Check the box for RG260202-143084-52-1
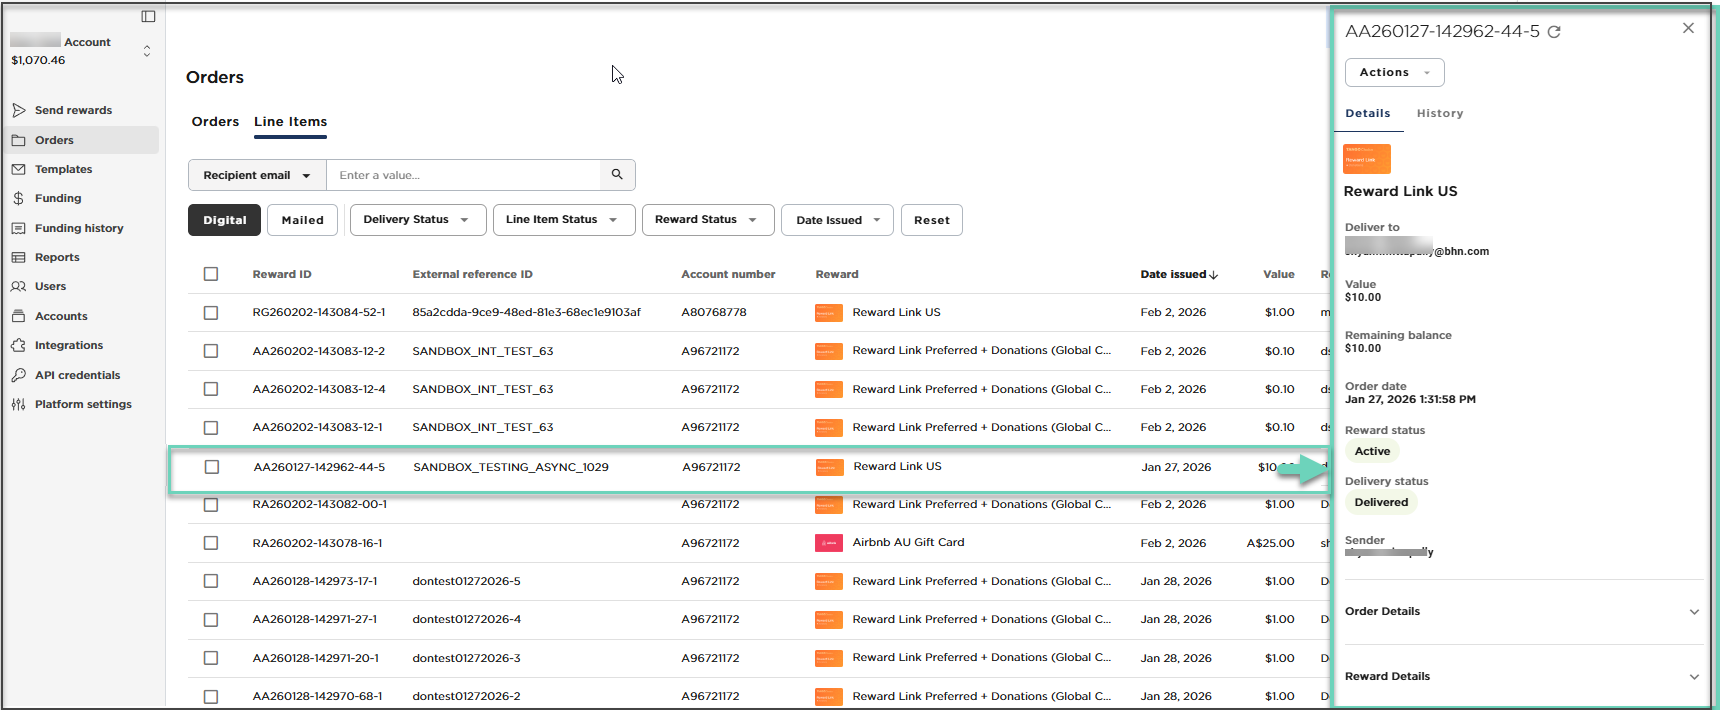 point(211,313)
